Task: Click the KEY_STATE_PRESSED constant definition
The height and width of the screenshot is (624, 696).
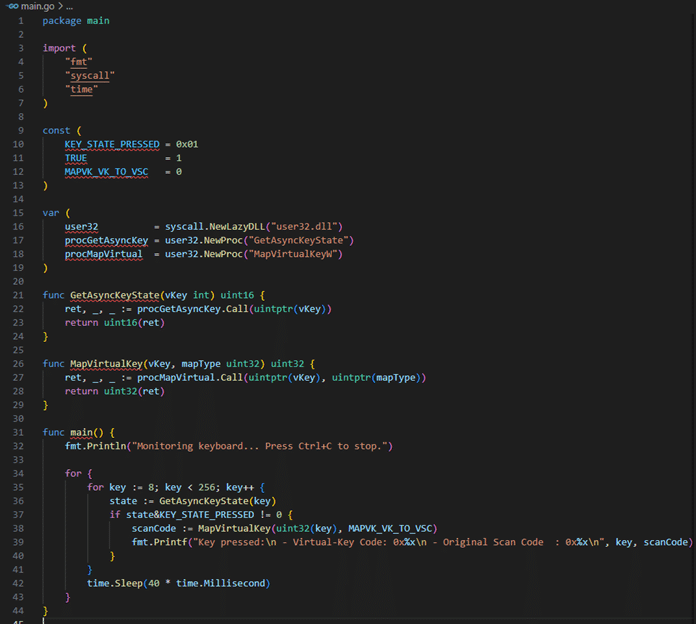Action: pos(111,144)
